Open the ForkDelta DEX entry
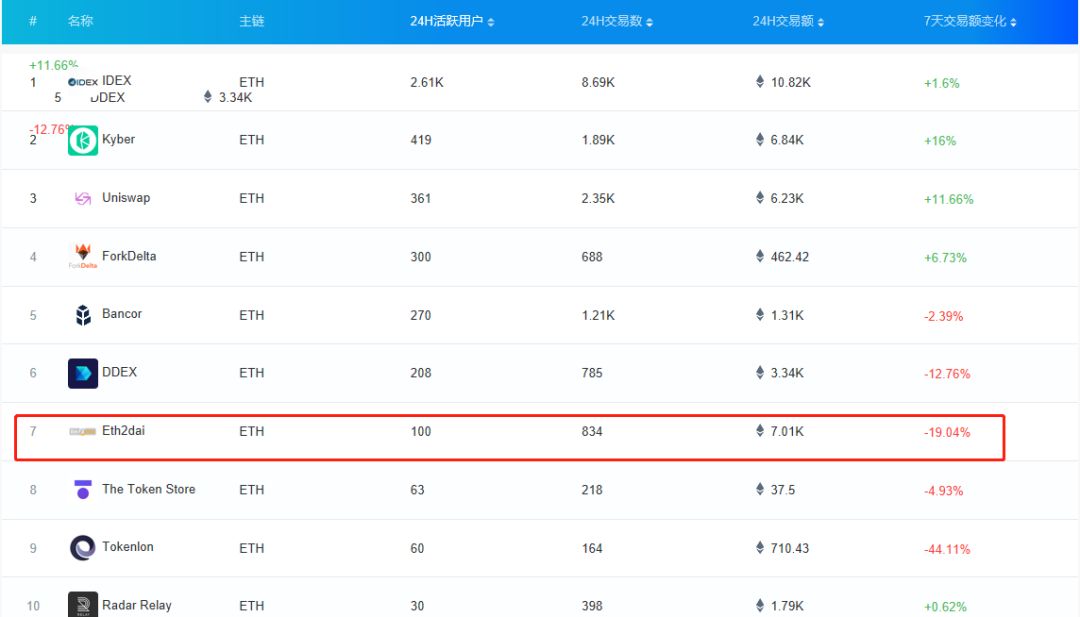The height and width of the screenshot is (617, 1080). [x=129, y=256]
